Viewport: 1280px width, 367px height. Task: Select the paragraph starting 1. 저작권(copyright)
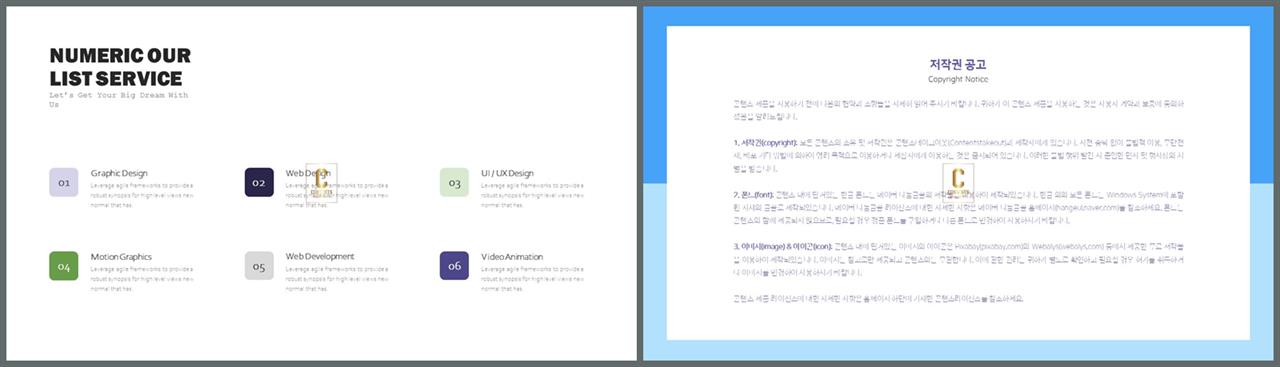pos(958,155)
